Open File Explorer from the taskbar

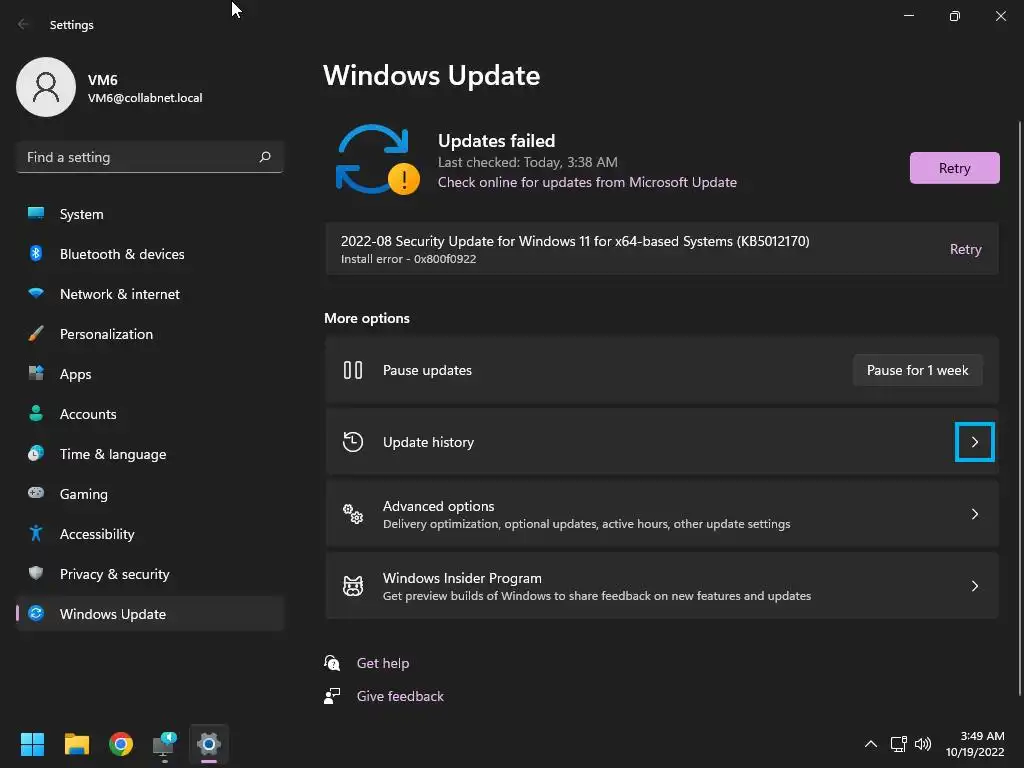pyautogui.click(x=76, y=744)
